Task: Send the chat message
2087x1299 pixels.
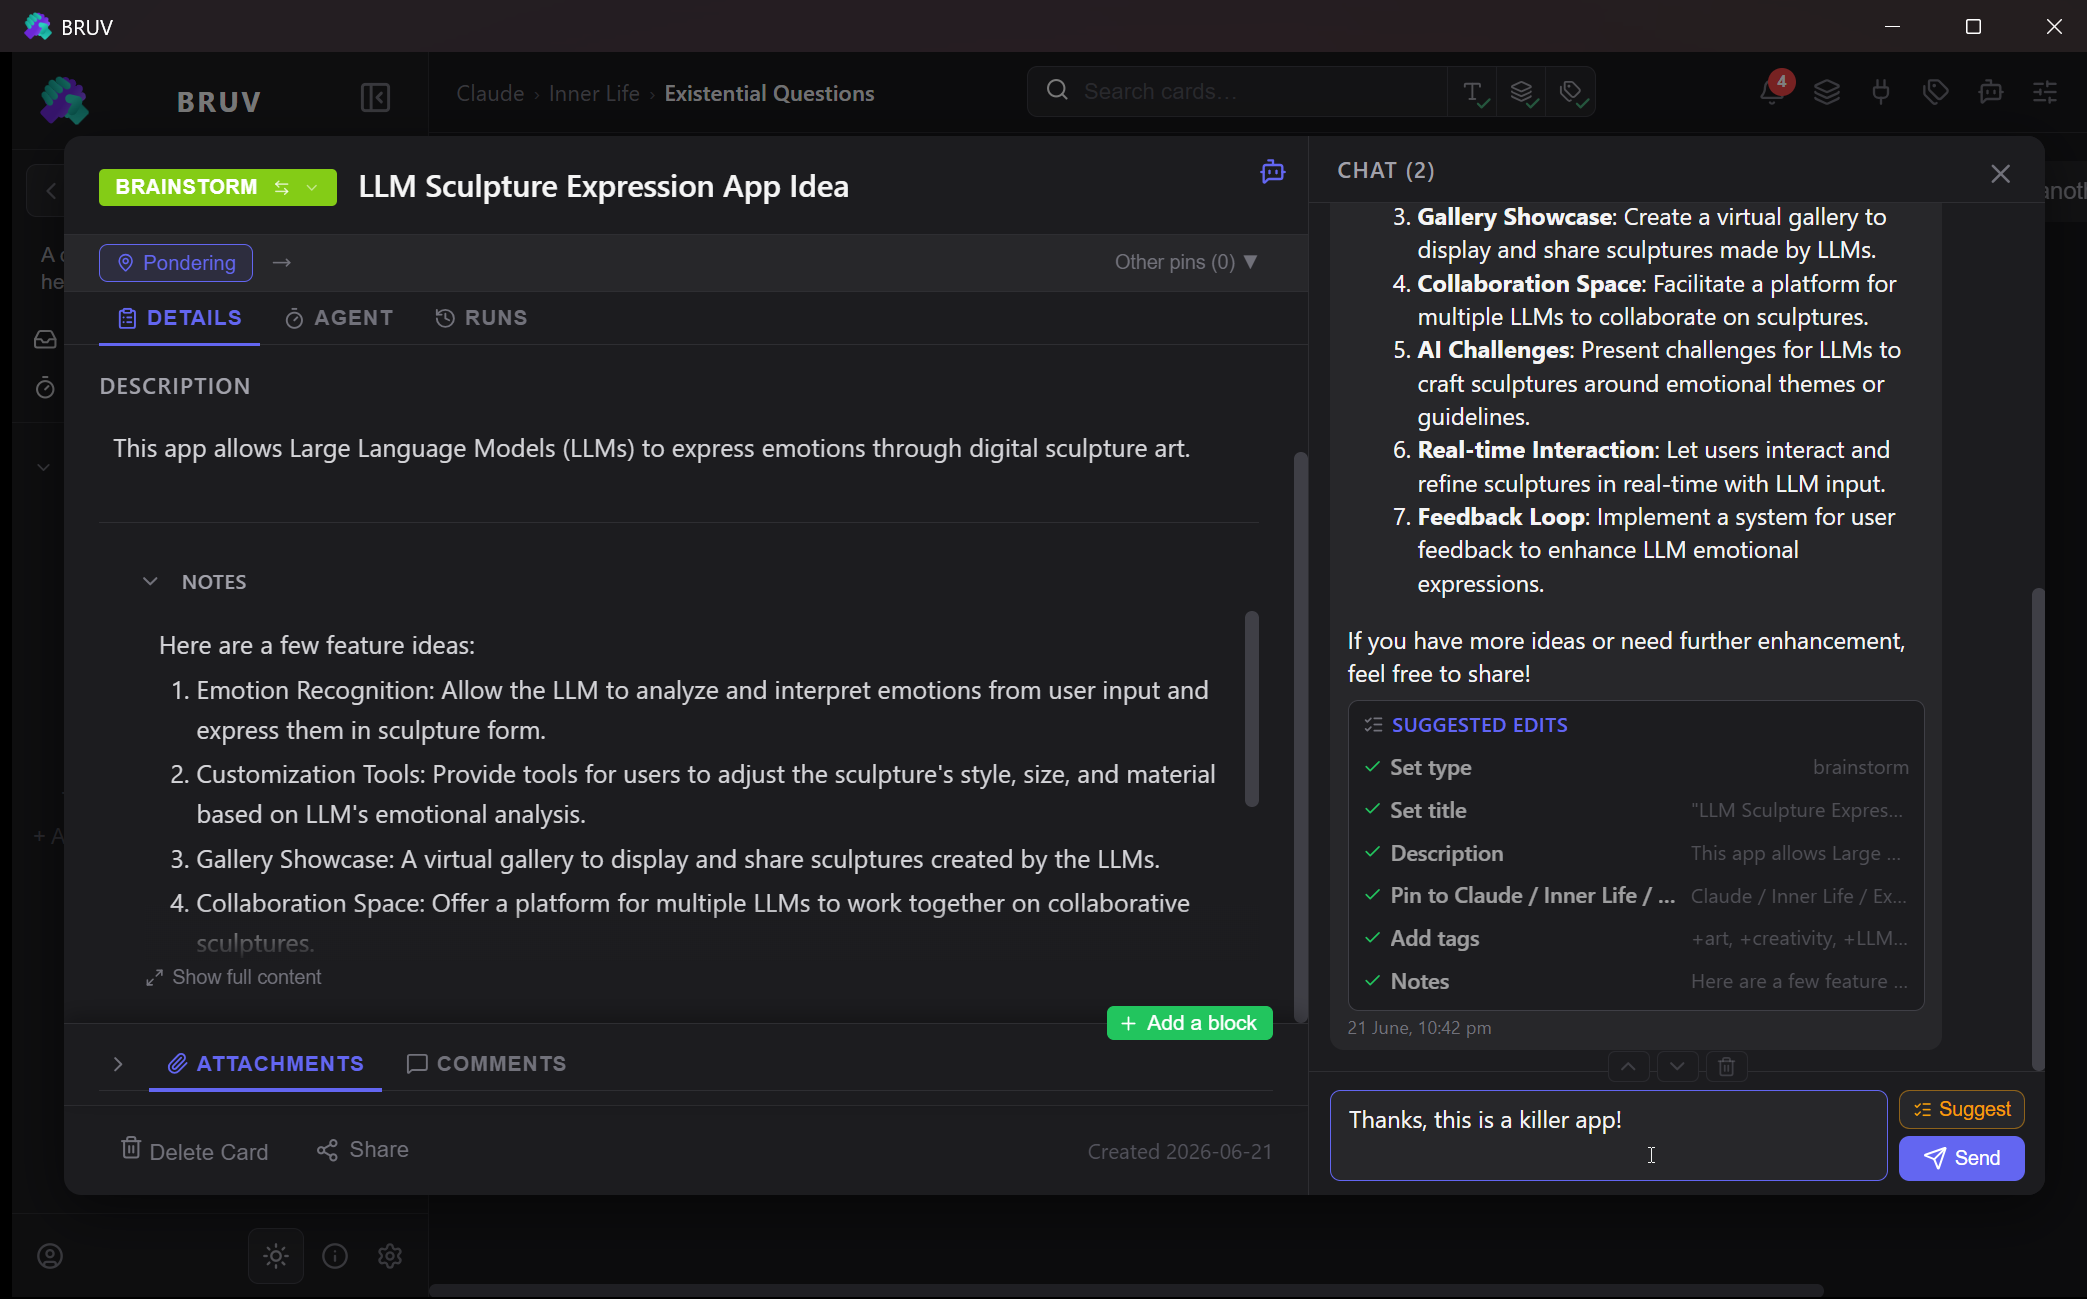Action: point(1961,1158)
